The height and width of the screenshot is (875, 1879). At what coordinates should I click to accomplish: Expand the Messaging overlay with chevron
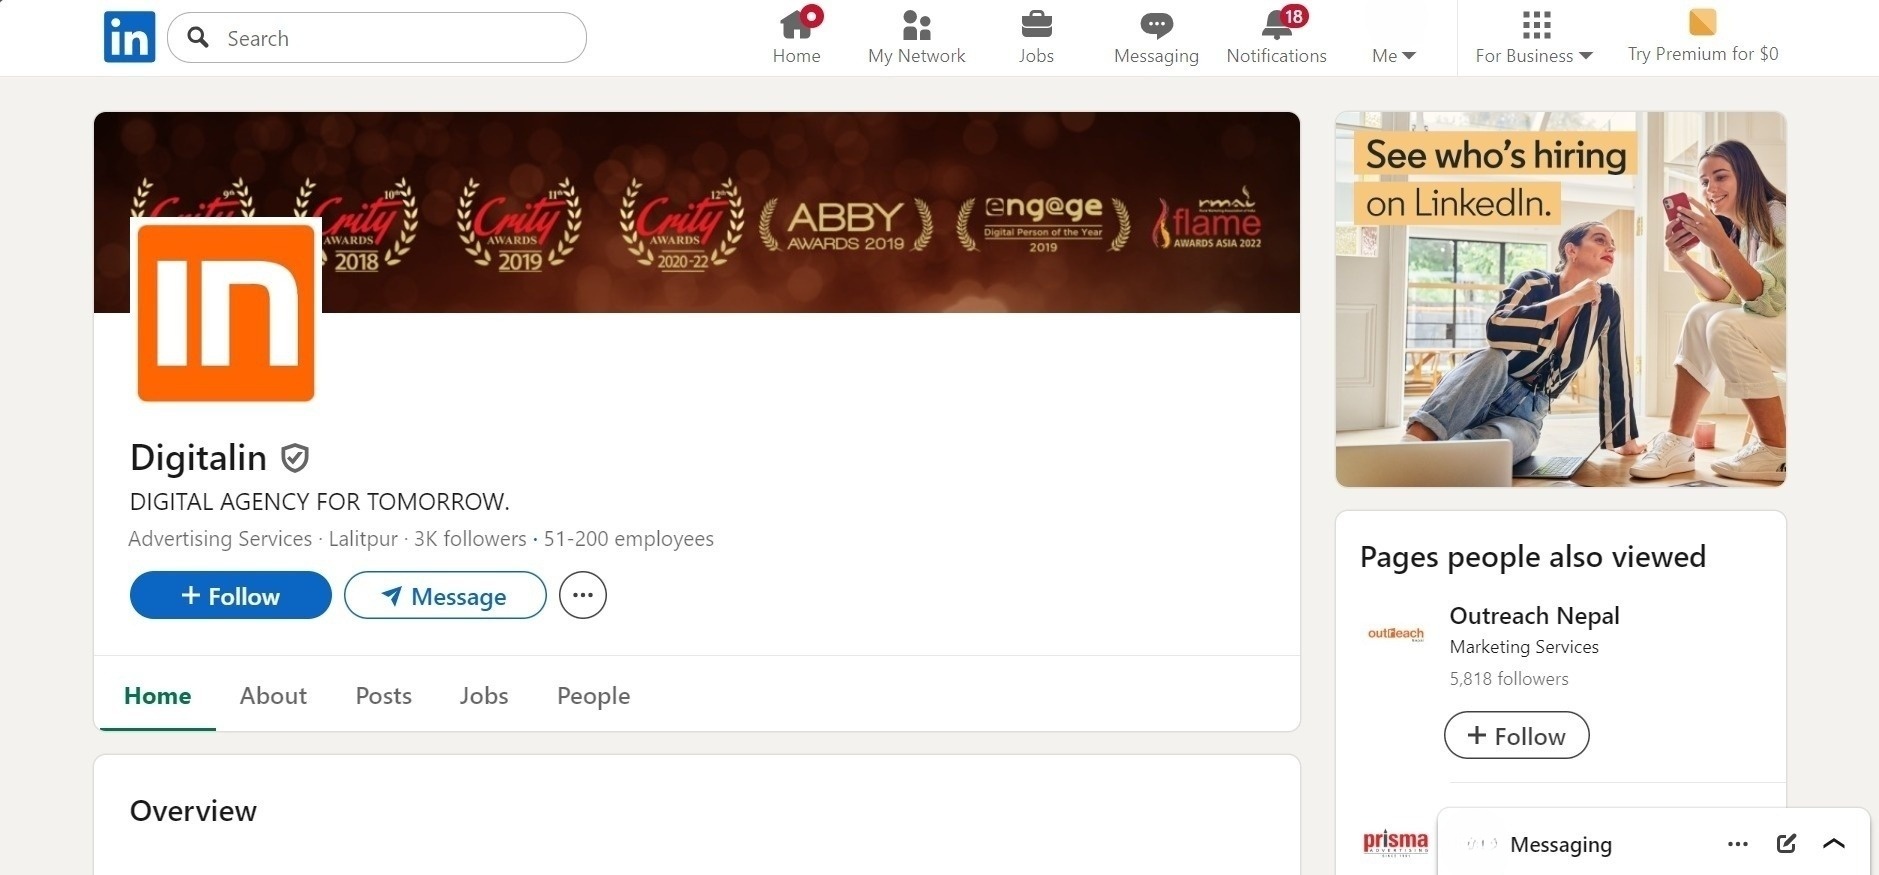pyautogui.click(x=1833, y=844)
